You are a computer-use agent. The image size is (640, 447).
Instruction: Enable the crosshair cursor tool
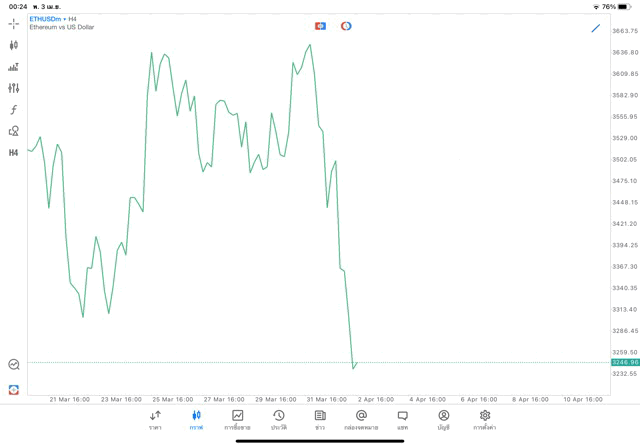13,23
